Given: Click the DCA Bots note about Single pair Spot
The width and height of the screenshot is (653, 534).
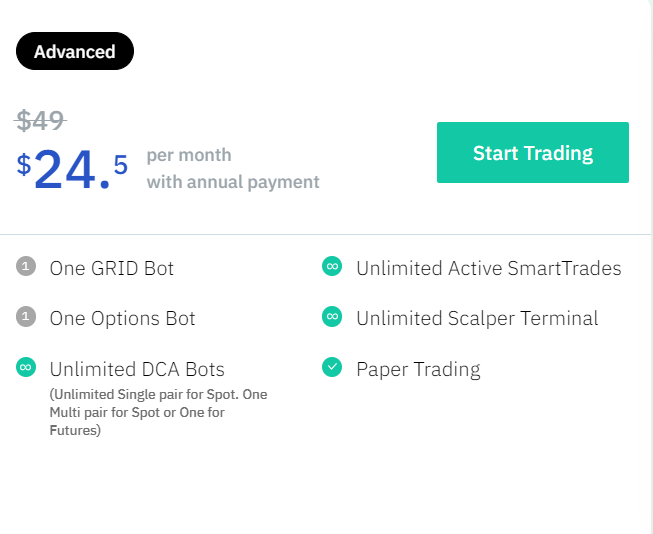Looking at the screenshot, I should [158, 412].
